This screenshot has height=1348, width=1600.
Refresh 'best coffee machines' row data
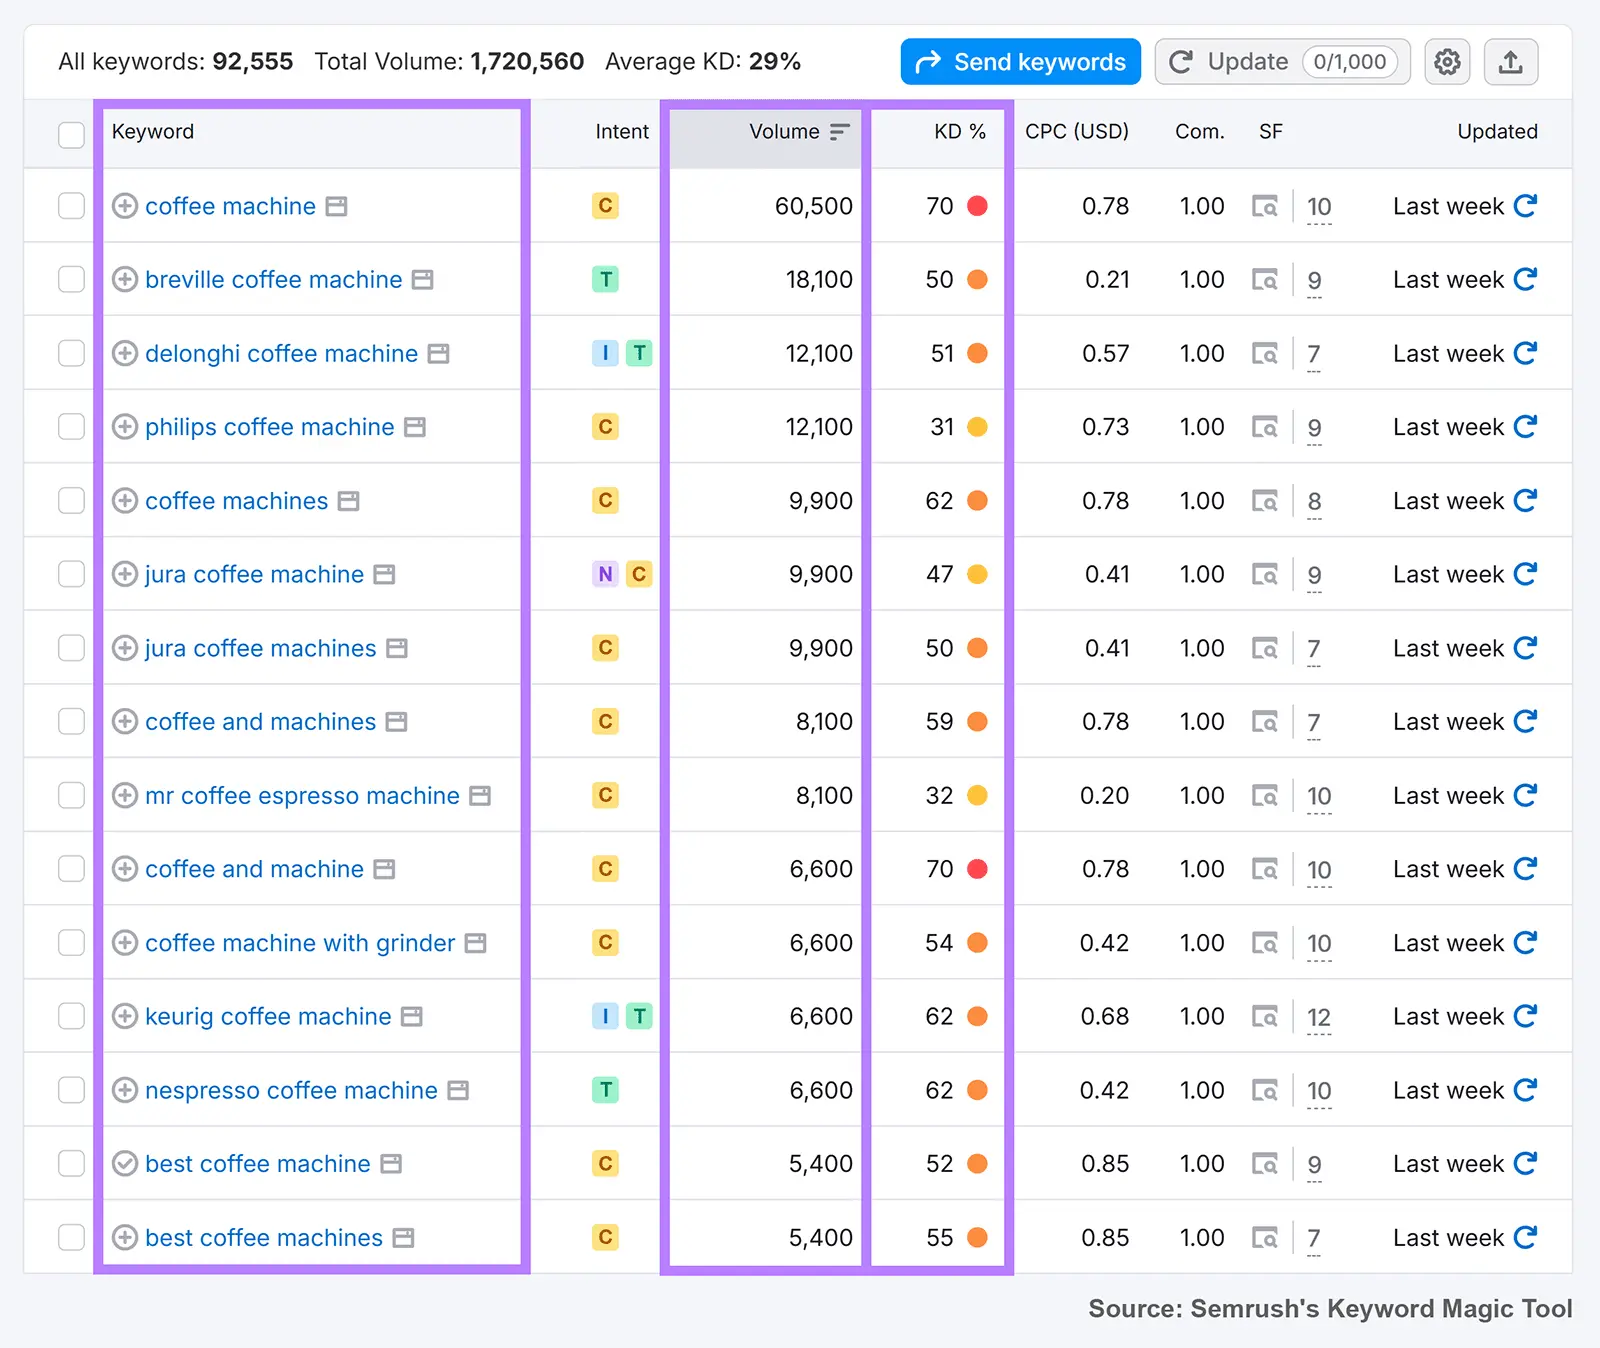tap(1525, 1237)
